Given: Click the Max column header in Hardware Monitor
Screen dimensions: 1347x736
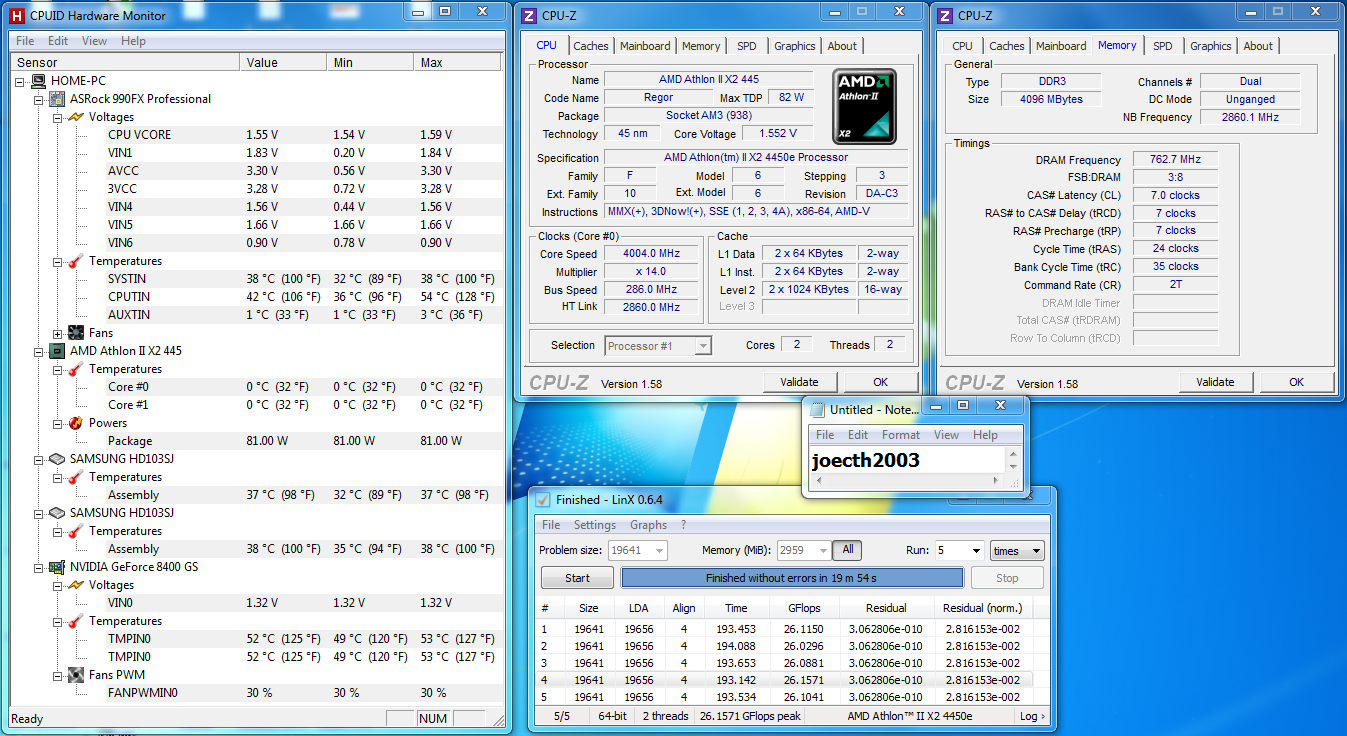Looking at the screenshot, I should (457, 62).
